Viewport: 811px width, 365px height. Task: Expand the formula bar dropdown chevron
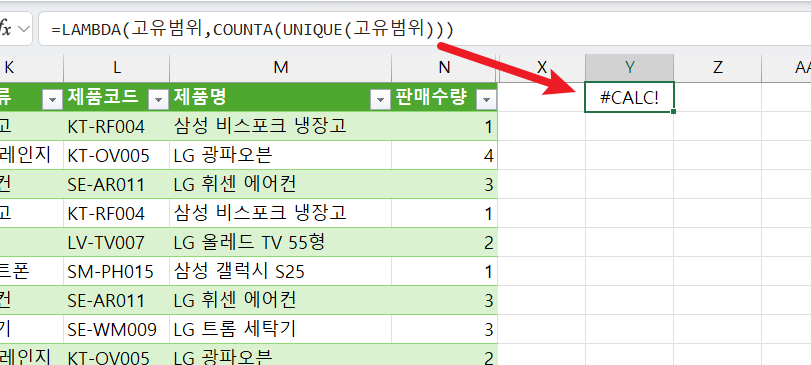(24, 29)
